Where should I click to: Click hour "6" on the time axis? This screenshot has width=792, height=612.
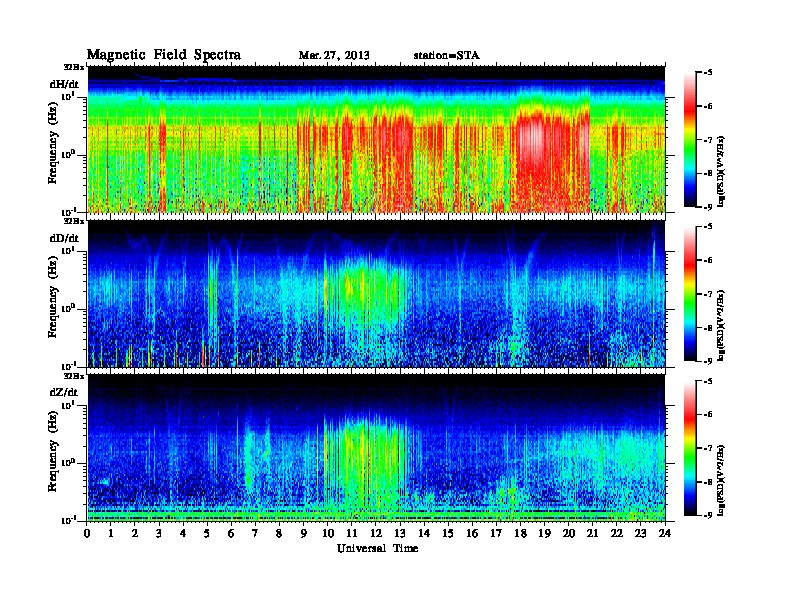(x=231, y=533)
